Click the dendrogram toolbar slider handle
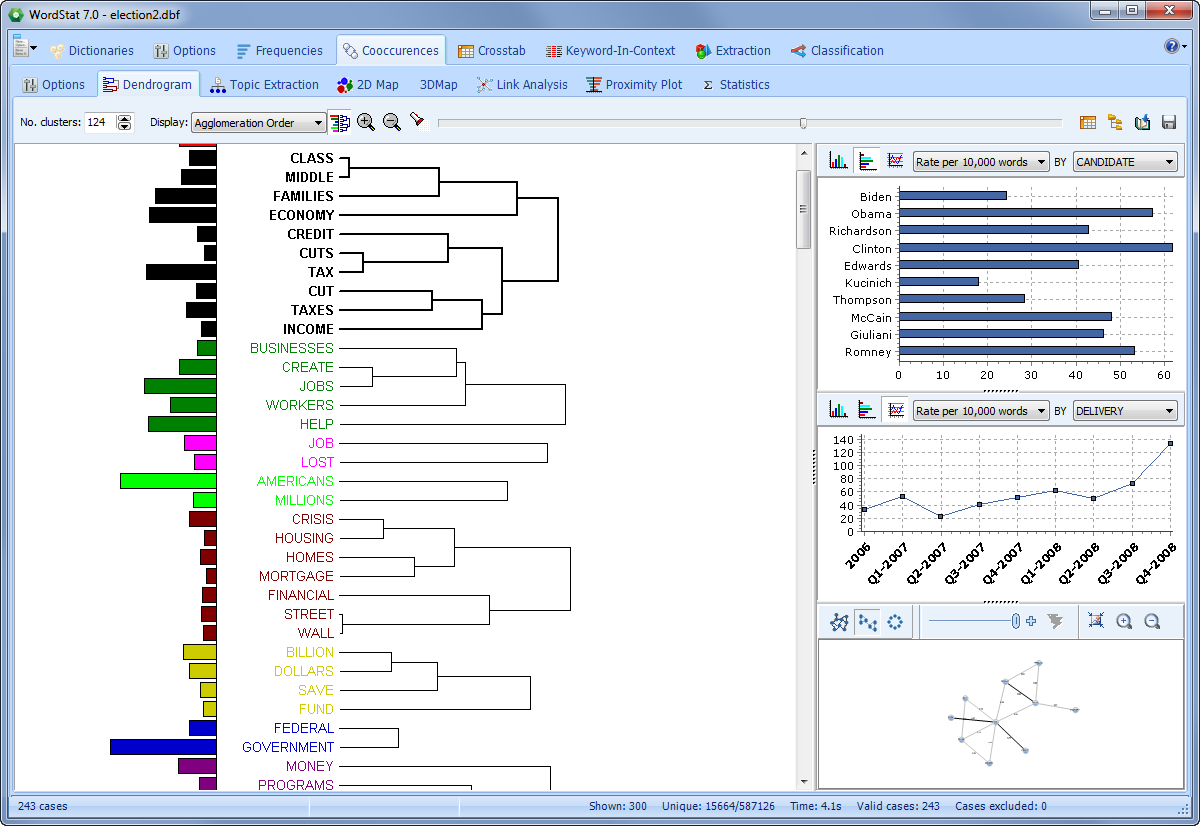Viewport: 1200px width, 826px height. 803,122
